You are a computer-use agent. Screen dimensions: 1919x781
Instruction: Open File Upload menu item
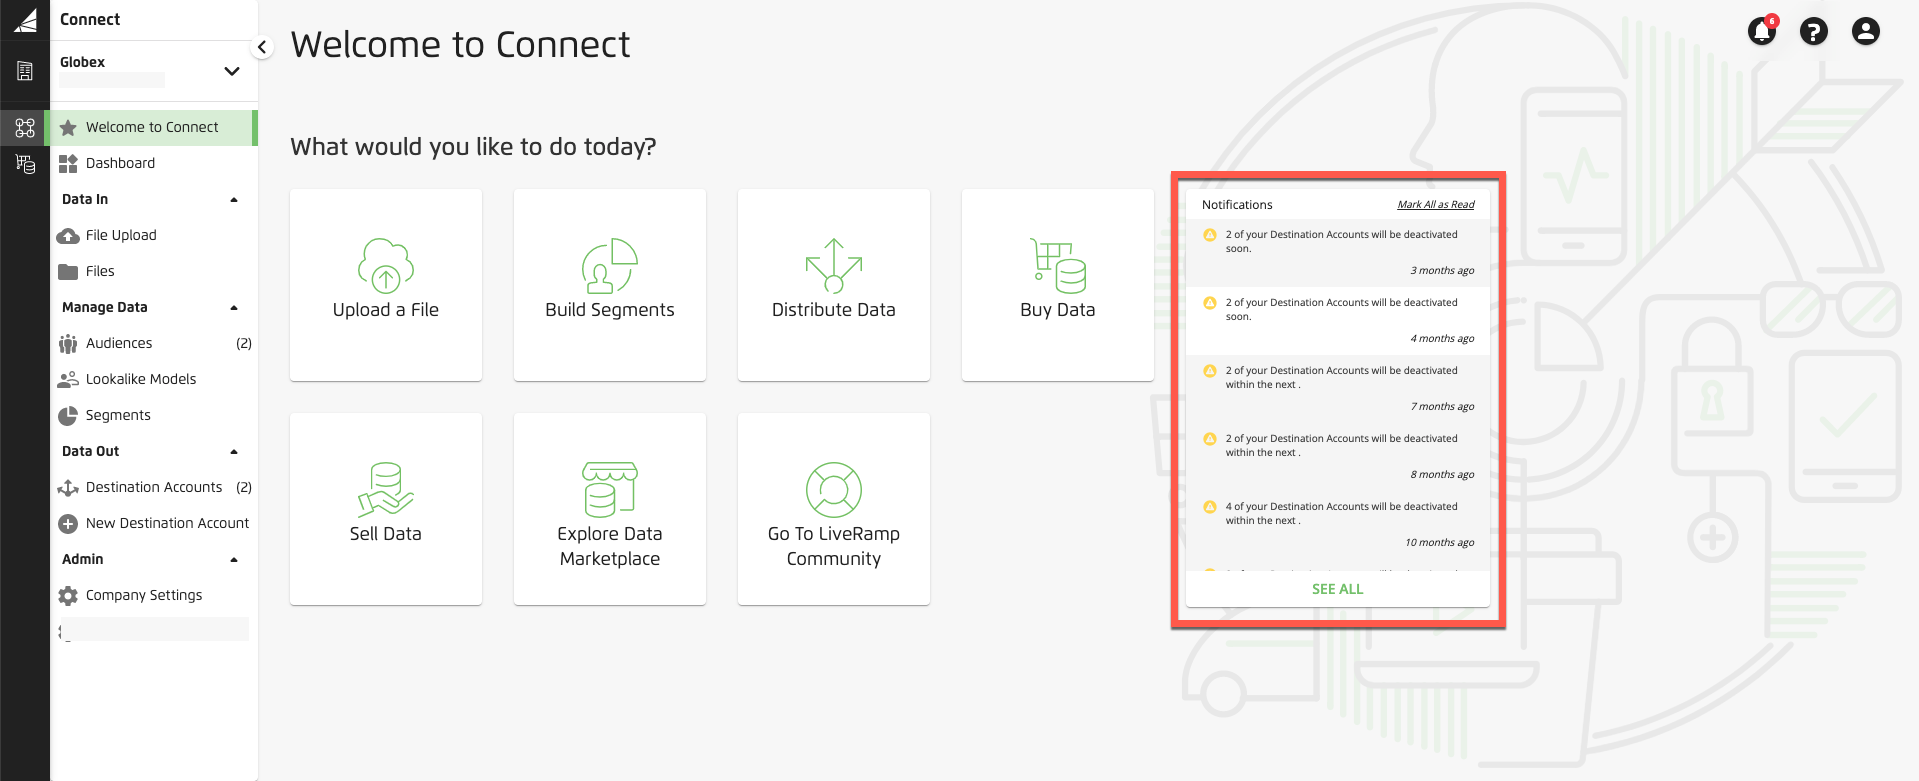[x=154, y=235]
